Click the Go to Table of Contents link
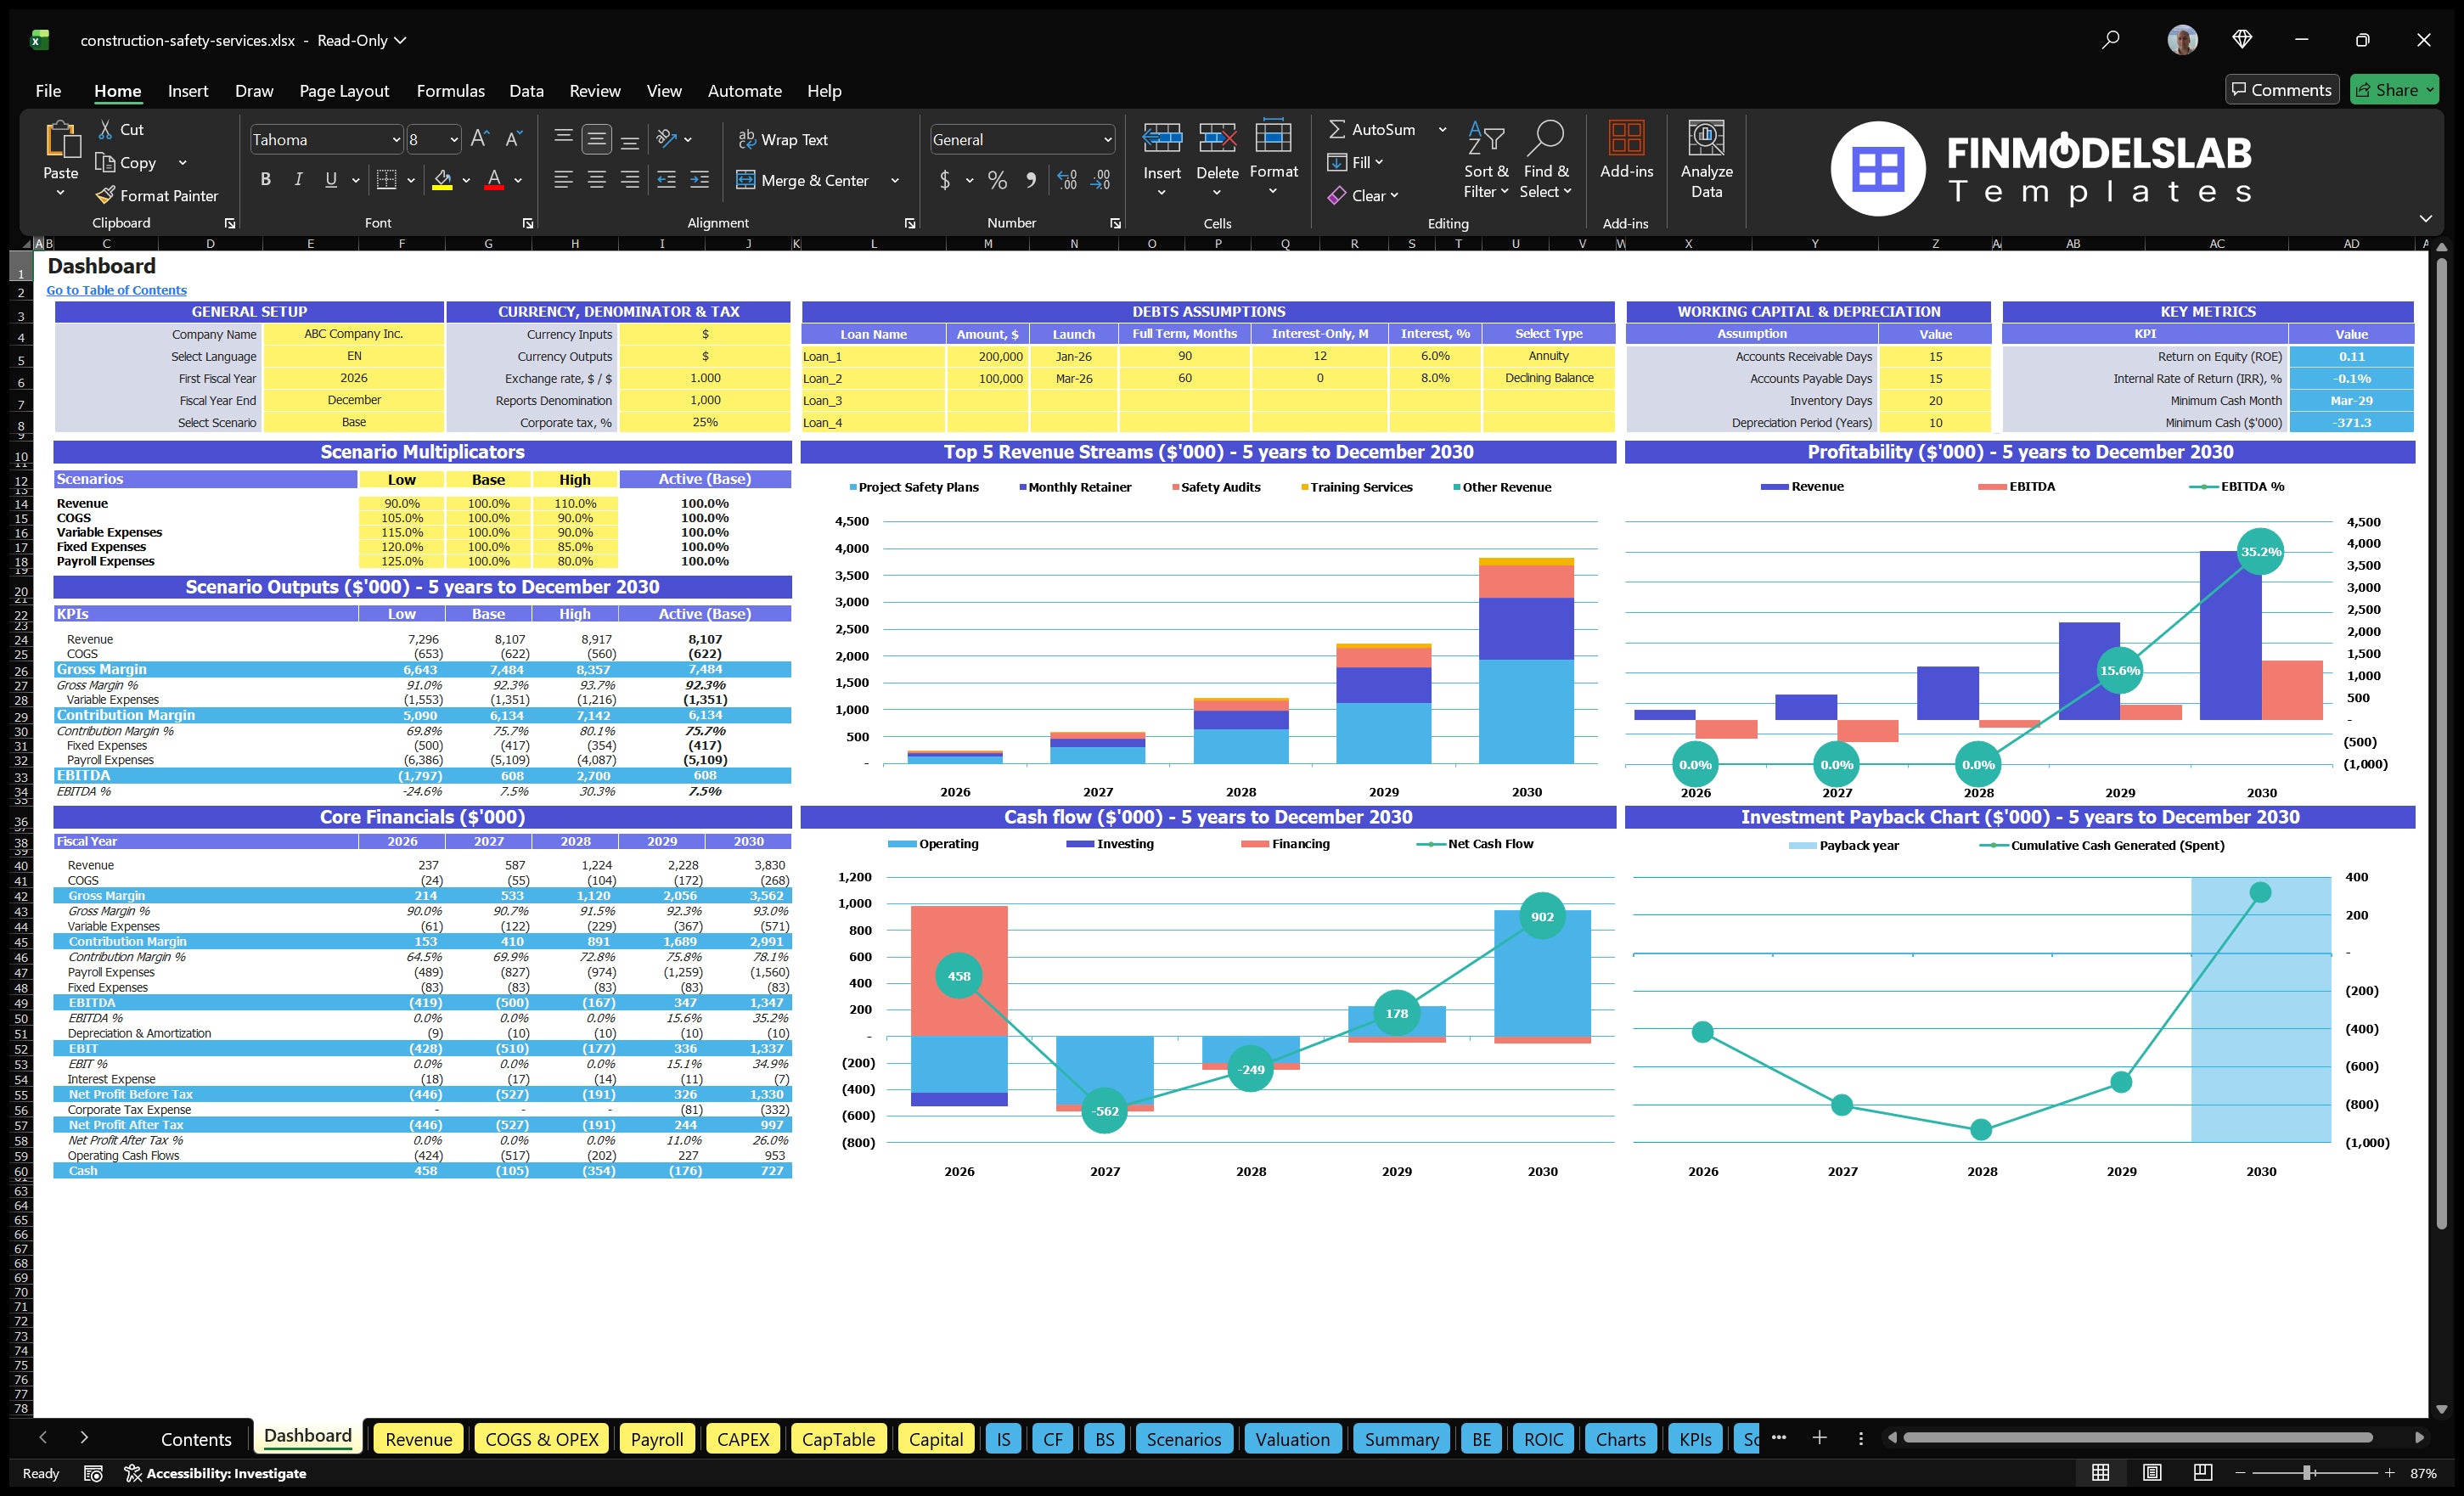 tap(116, 290)
